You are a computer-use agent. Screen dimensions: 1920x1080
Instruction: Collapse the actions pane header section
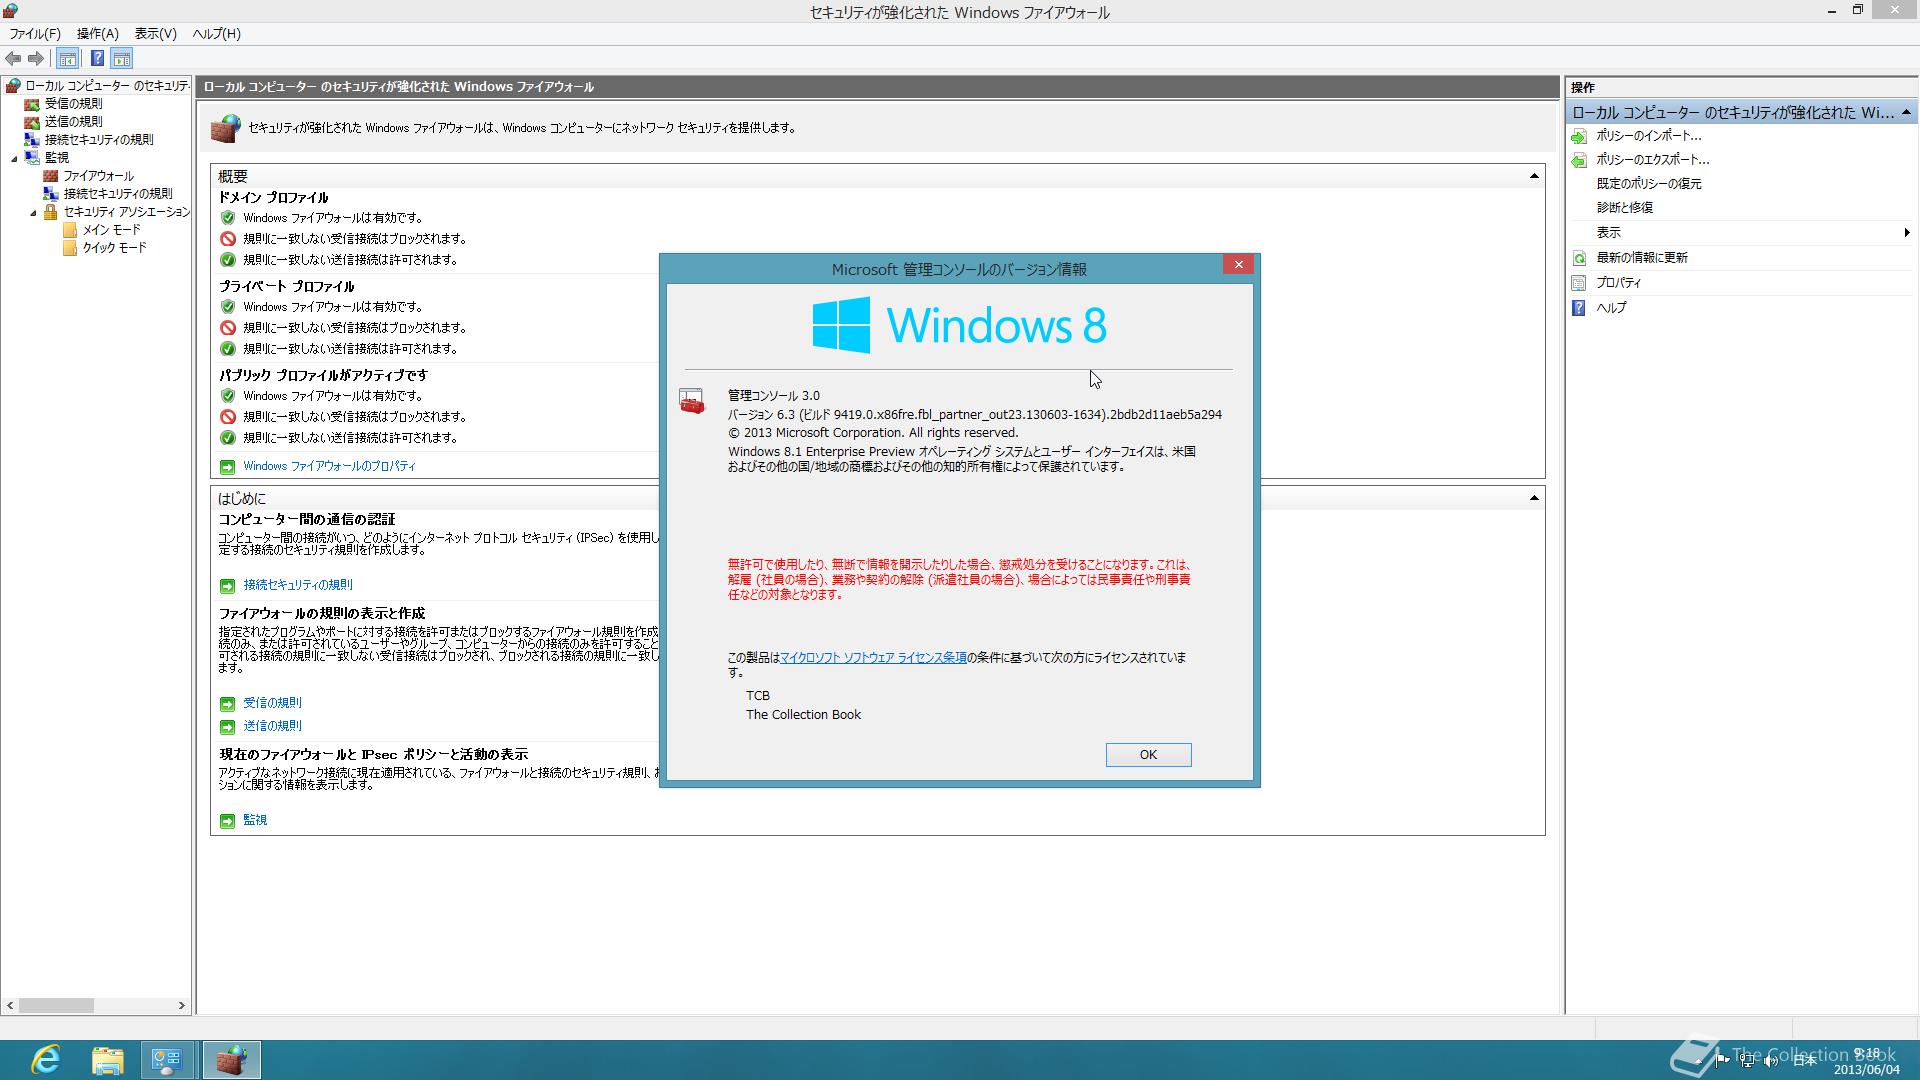pyautogui.click(x=1906, y=112)
